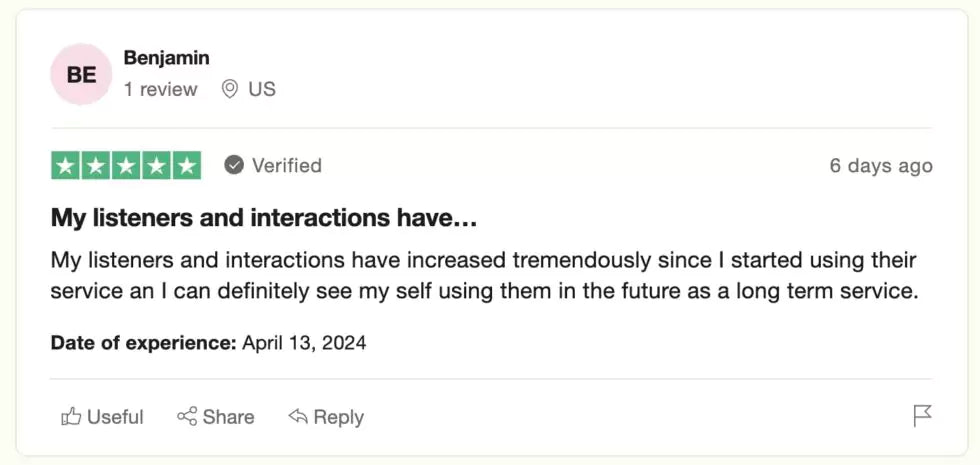
Task: Click the Share network icon
Action: click(x=187, y=417)
